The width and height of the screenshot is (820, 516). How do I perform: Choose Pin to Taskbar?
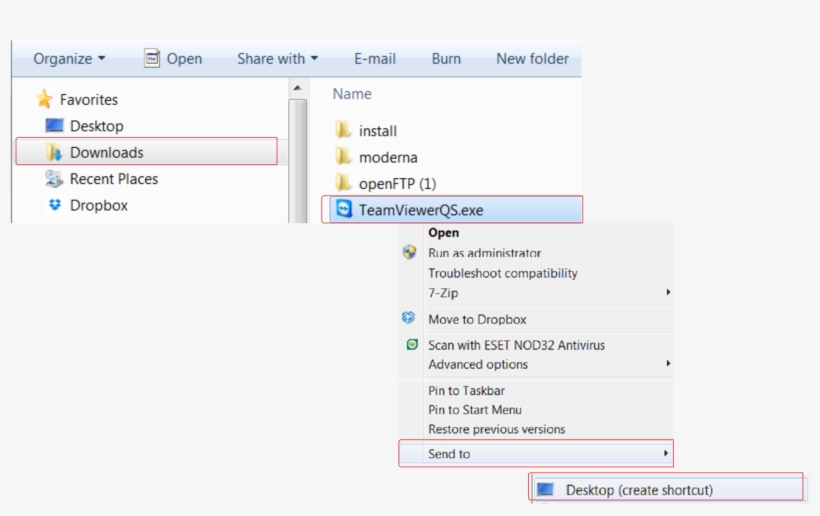coord(466,391)
